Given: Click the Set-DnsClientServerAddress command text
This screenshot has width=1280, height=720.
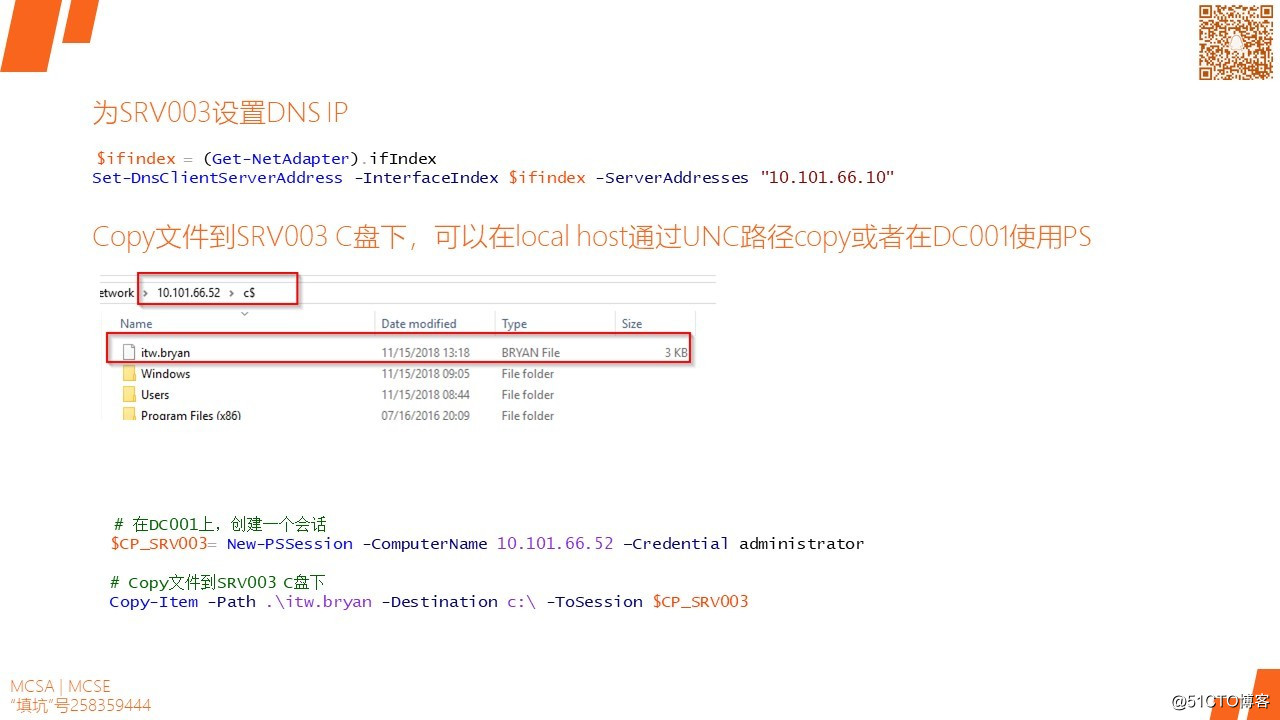Looking at the screenshot, I should click(x=217, y=177).
